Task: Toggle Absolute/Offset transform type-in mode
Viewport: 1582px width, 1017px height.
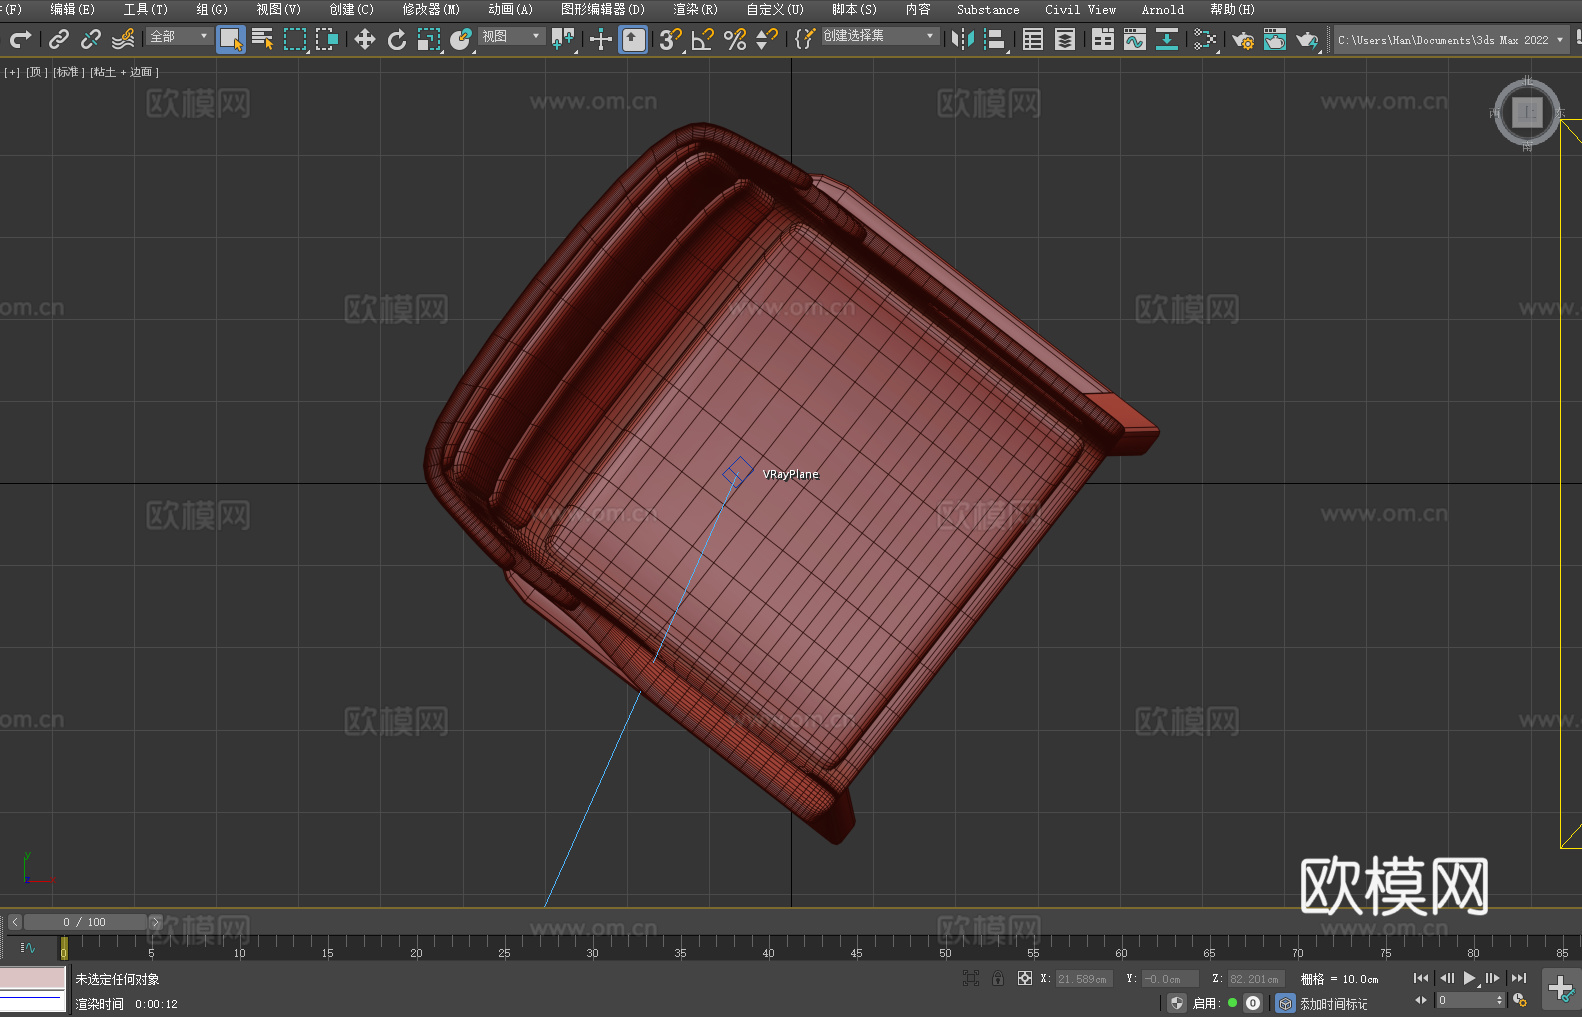Action: click(1025, 978)
